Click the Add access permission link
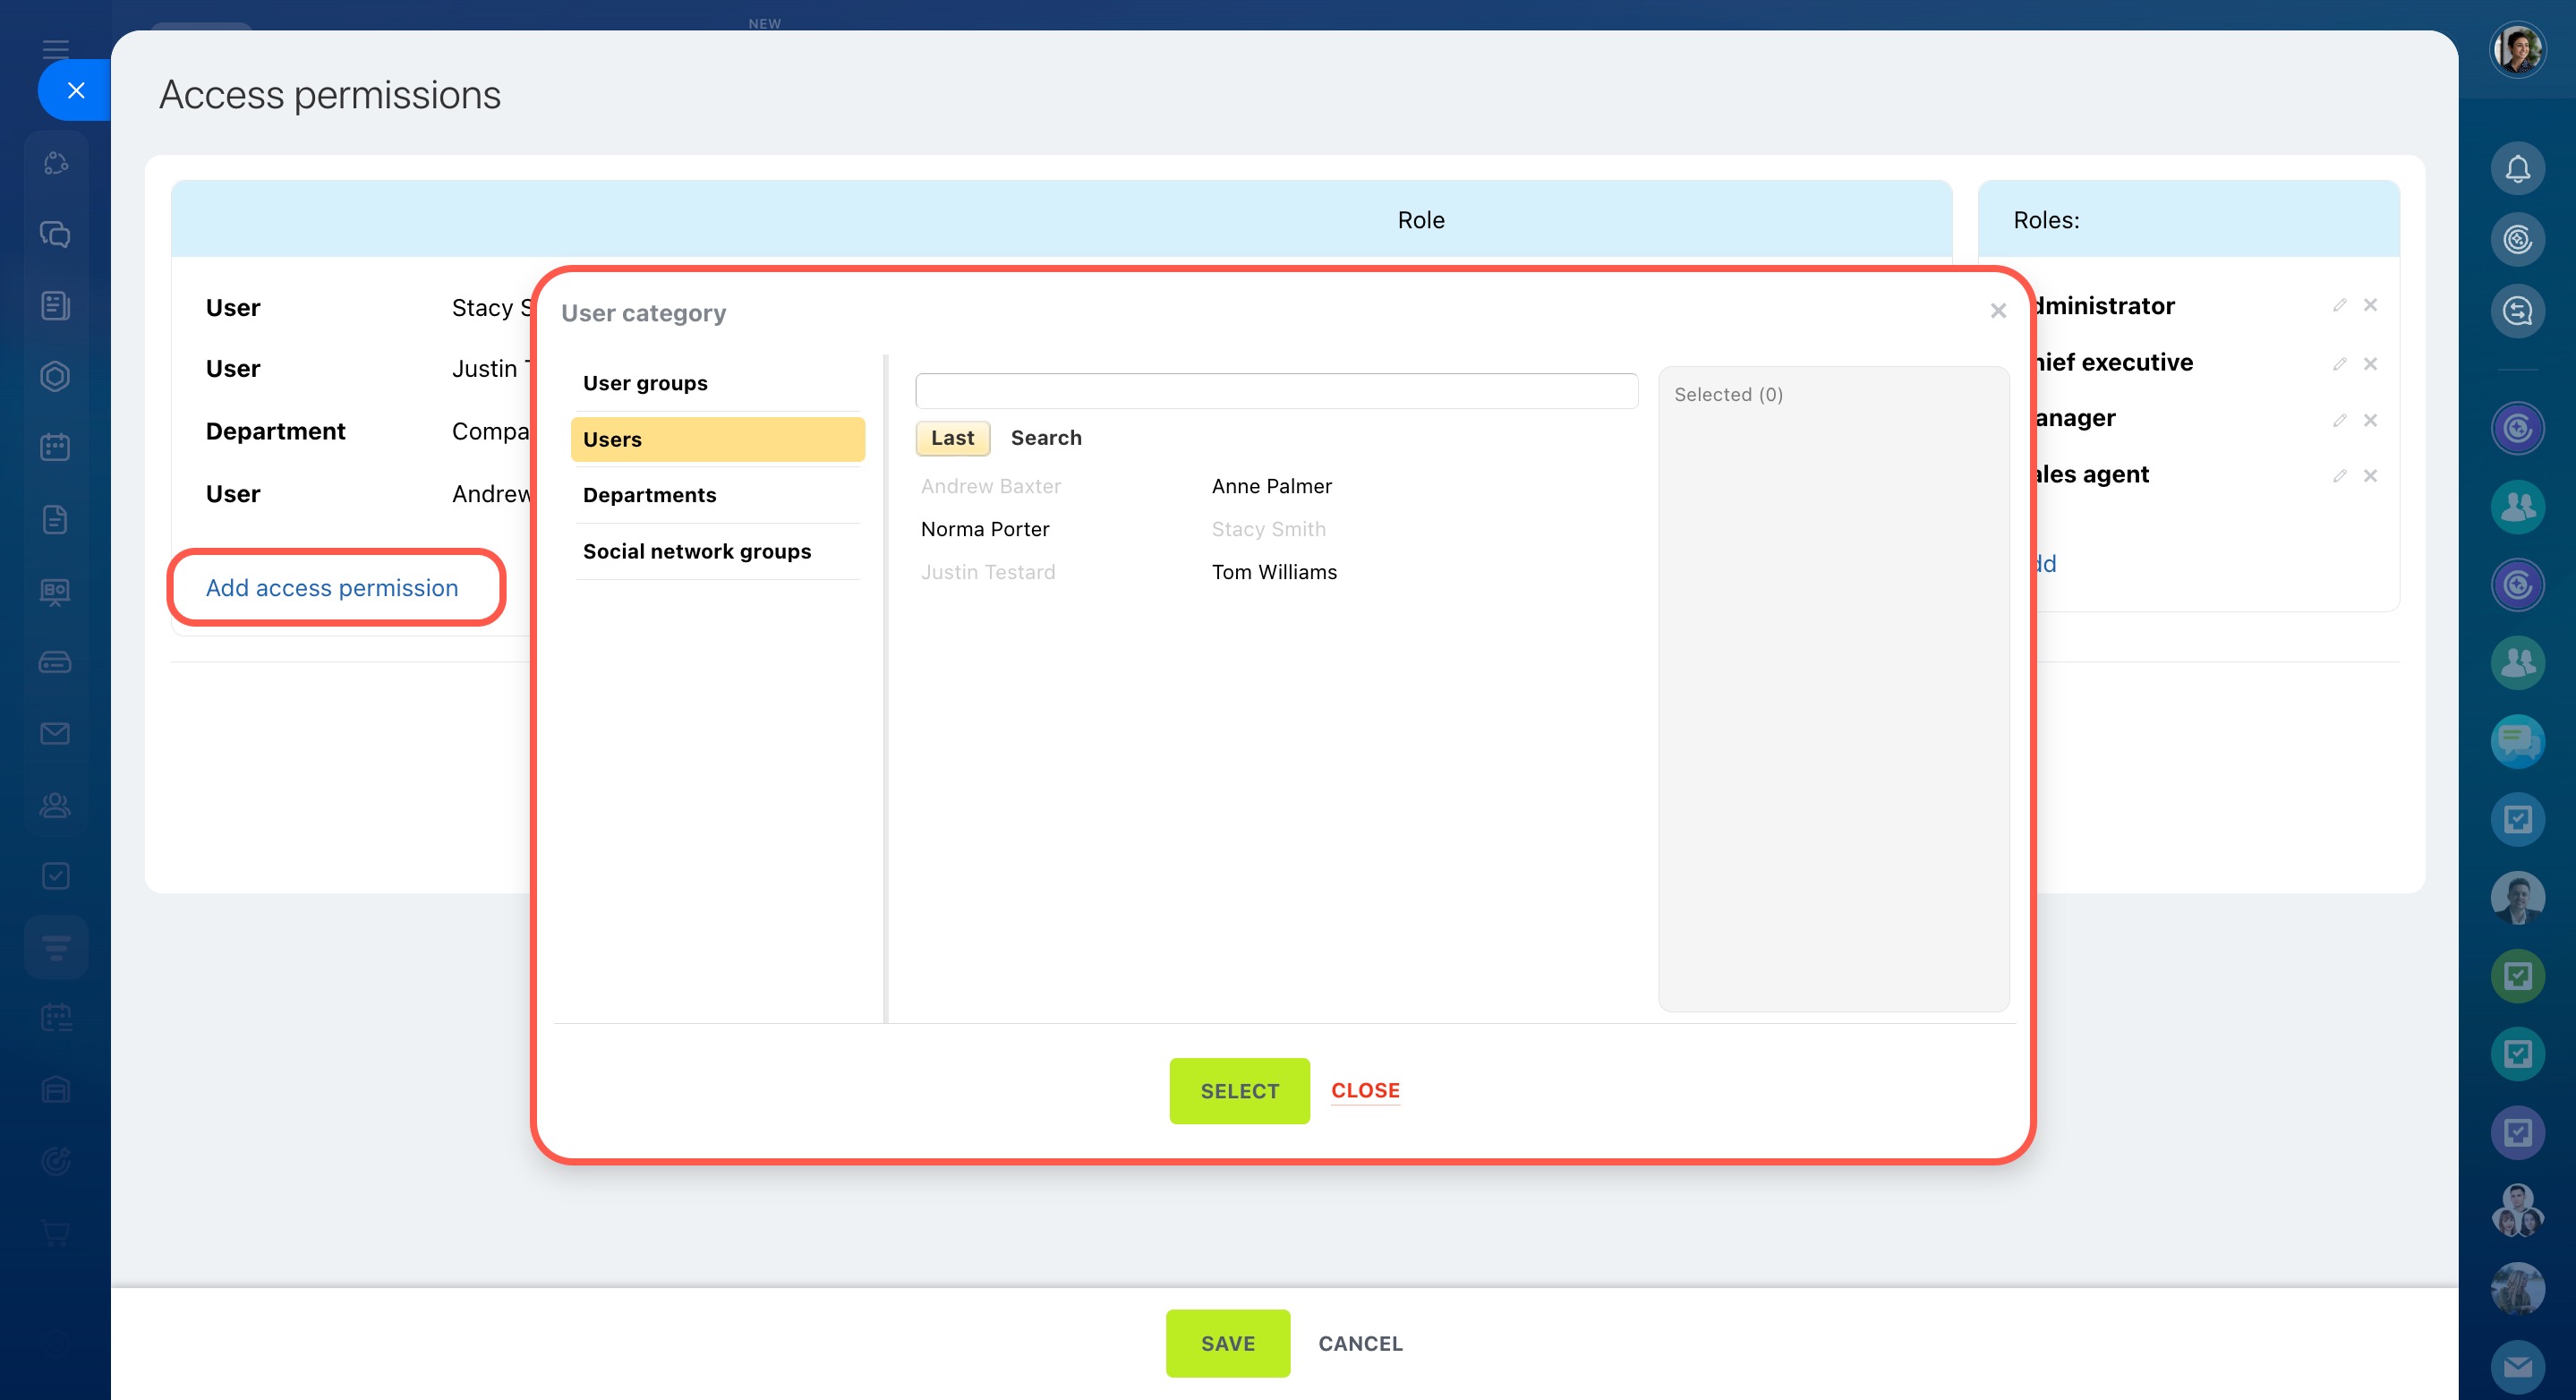This screenshot has height=1400, width=2576. click(332, 588)
